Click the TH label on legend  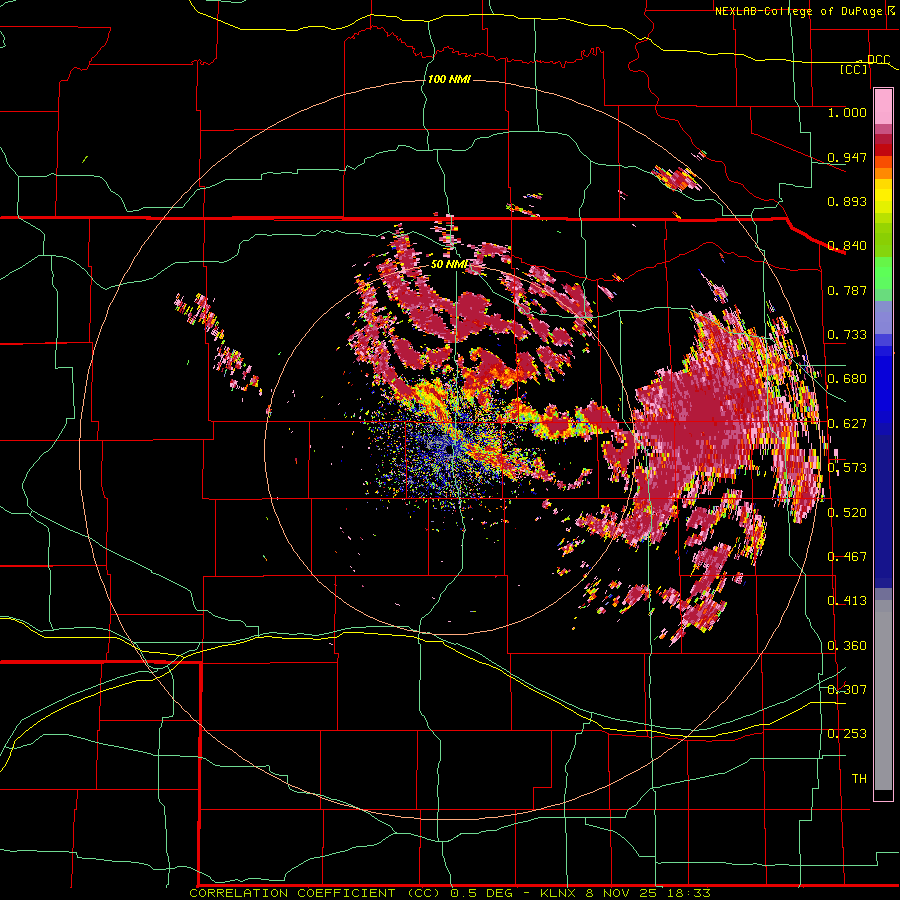pos(859,779)
